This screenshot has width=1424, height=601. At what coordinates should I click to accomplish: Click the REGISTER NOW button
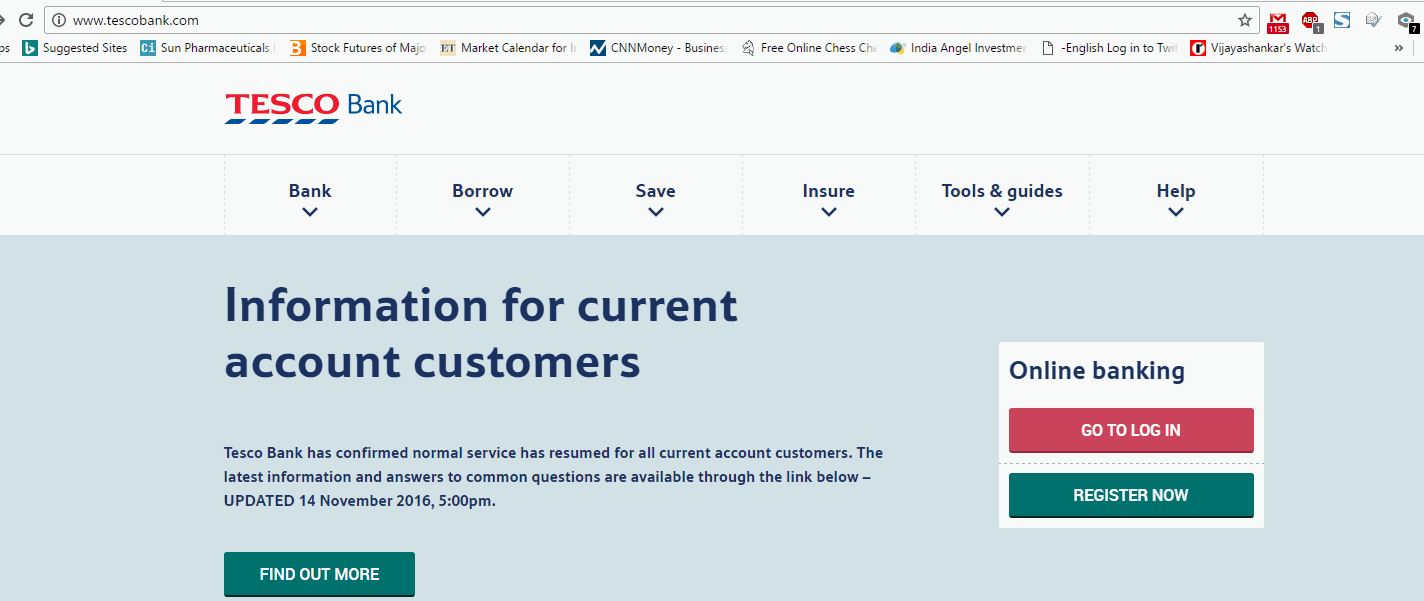1131,495
